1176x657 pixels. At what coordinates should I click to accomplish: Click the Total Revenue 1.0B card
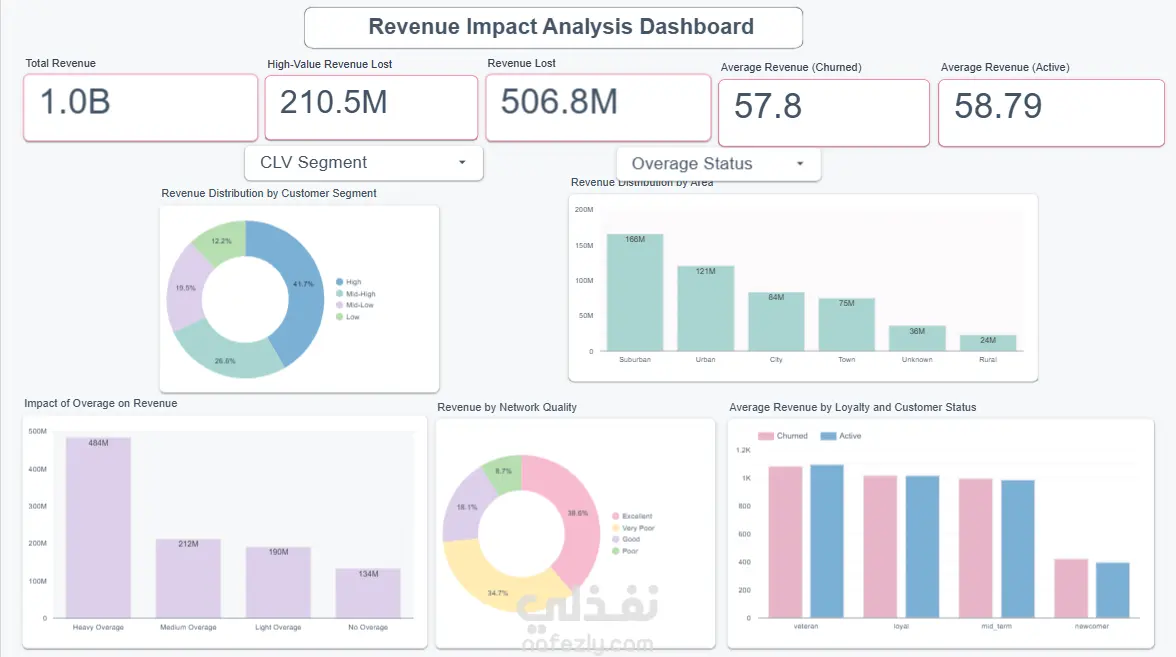click(140, 107)
